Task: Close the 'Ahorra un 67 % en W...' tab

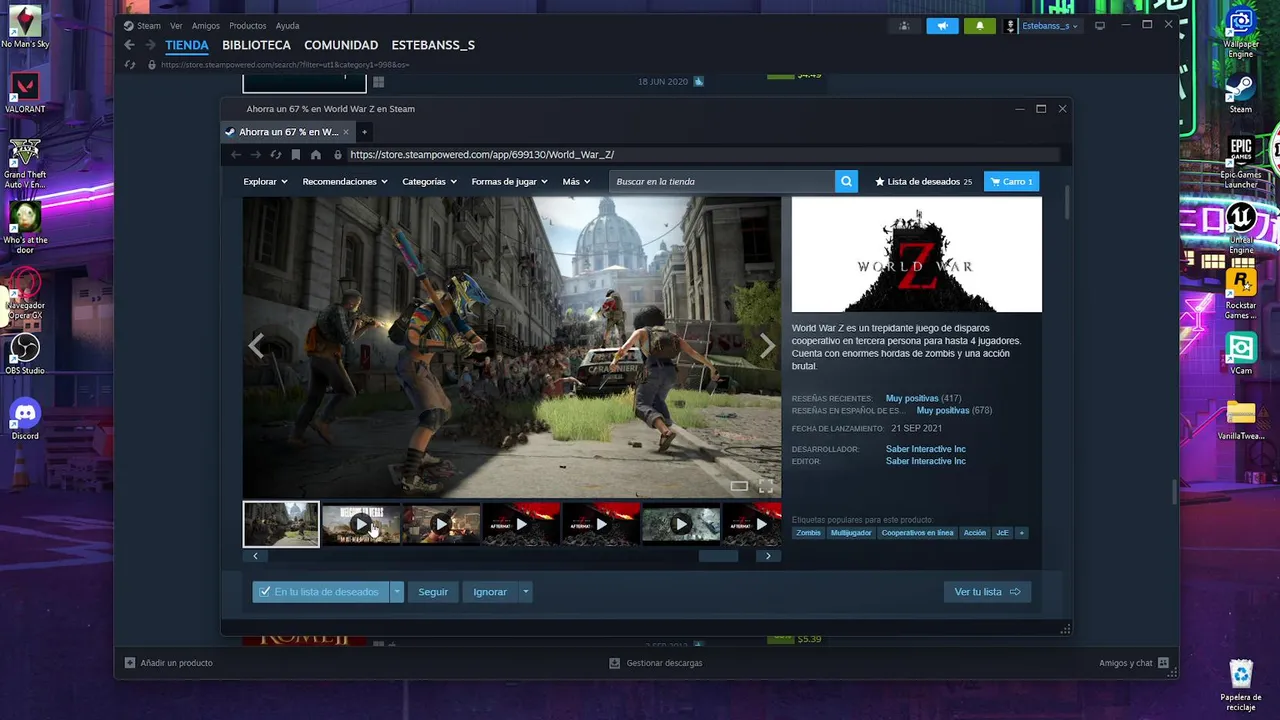Action: click(x=346, y=132)
